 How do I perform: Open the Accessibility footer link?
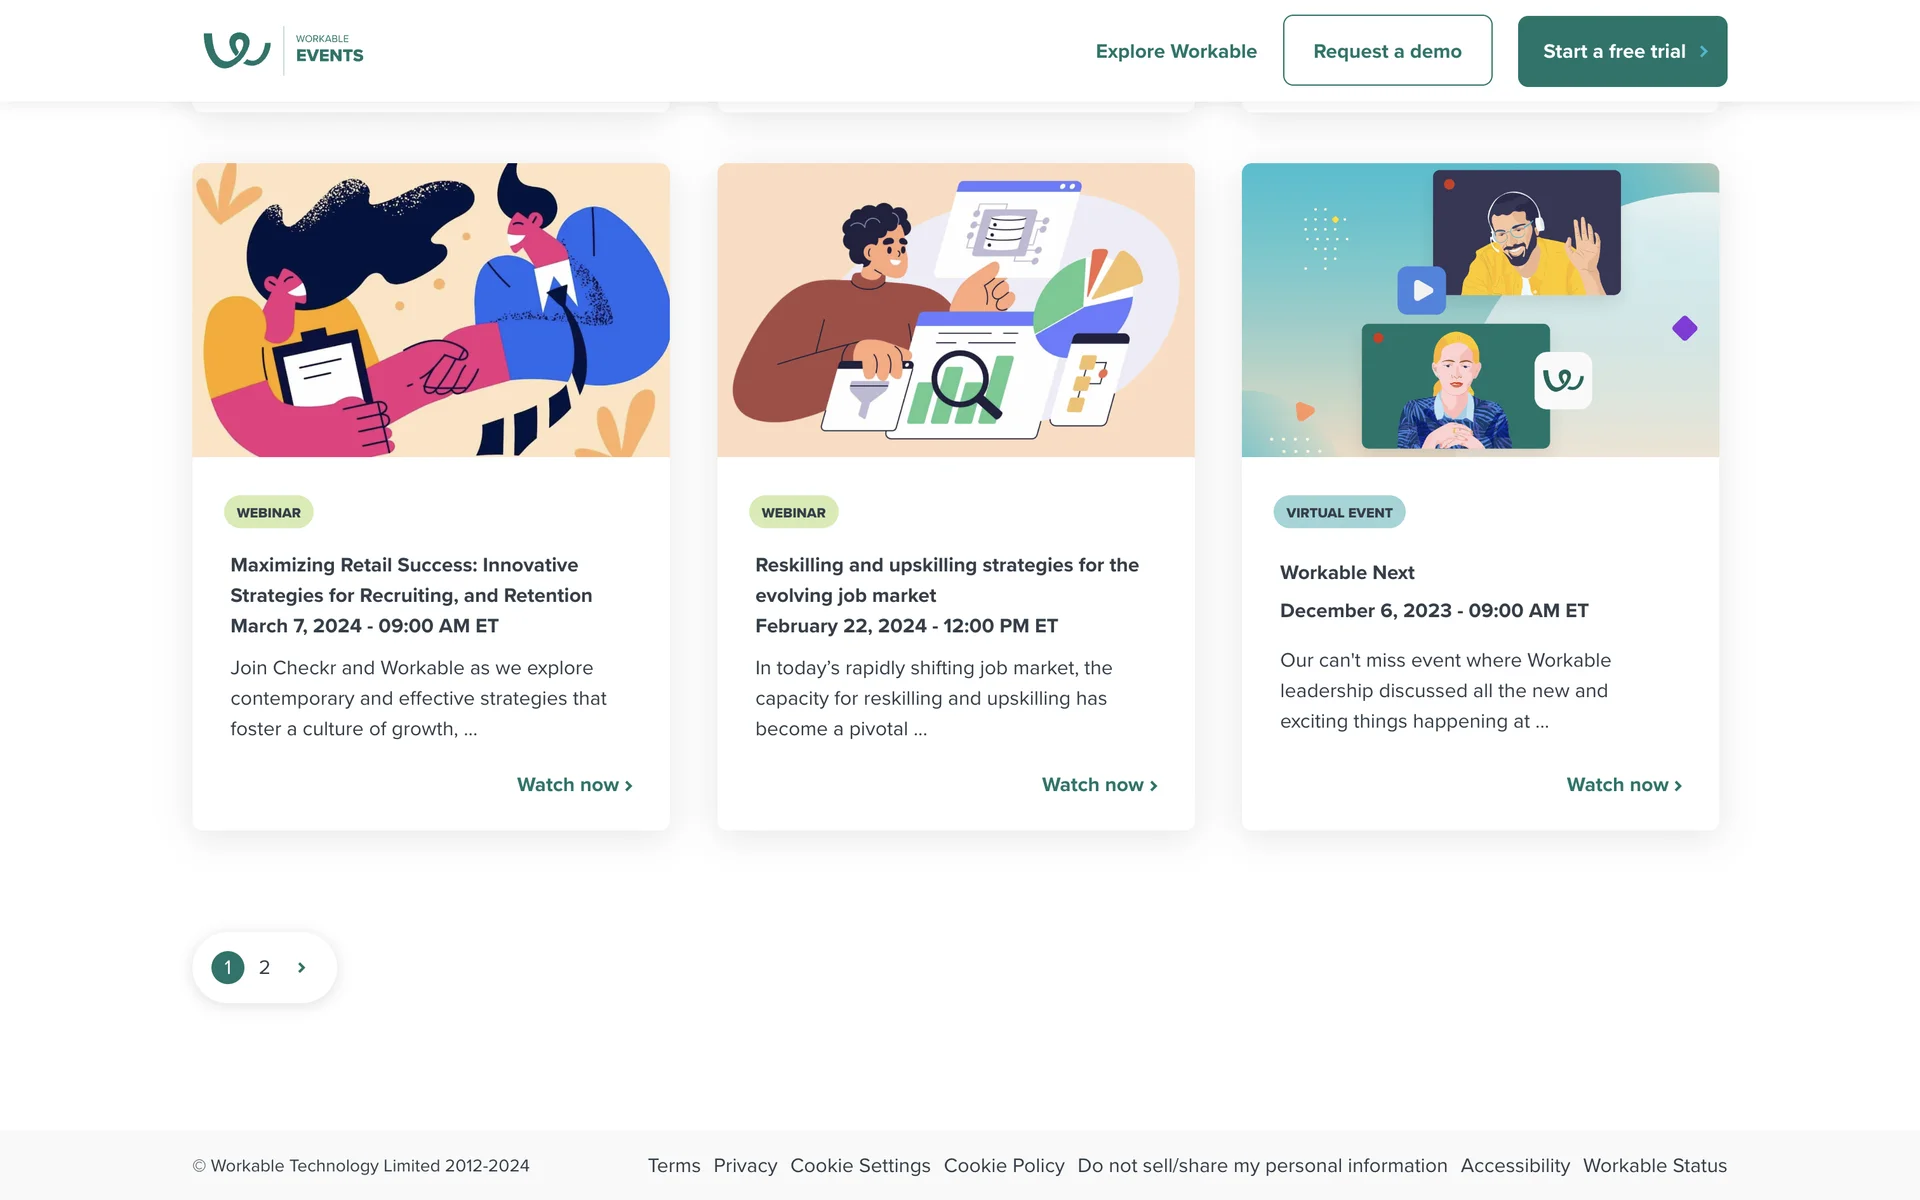[1514, 1165]
